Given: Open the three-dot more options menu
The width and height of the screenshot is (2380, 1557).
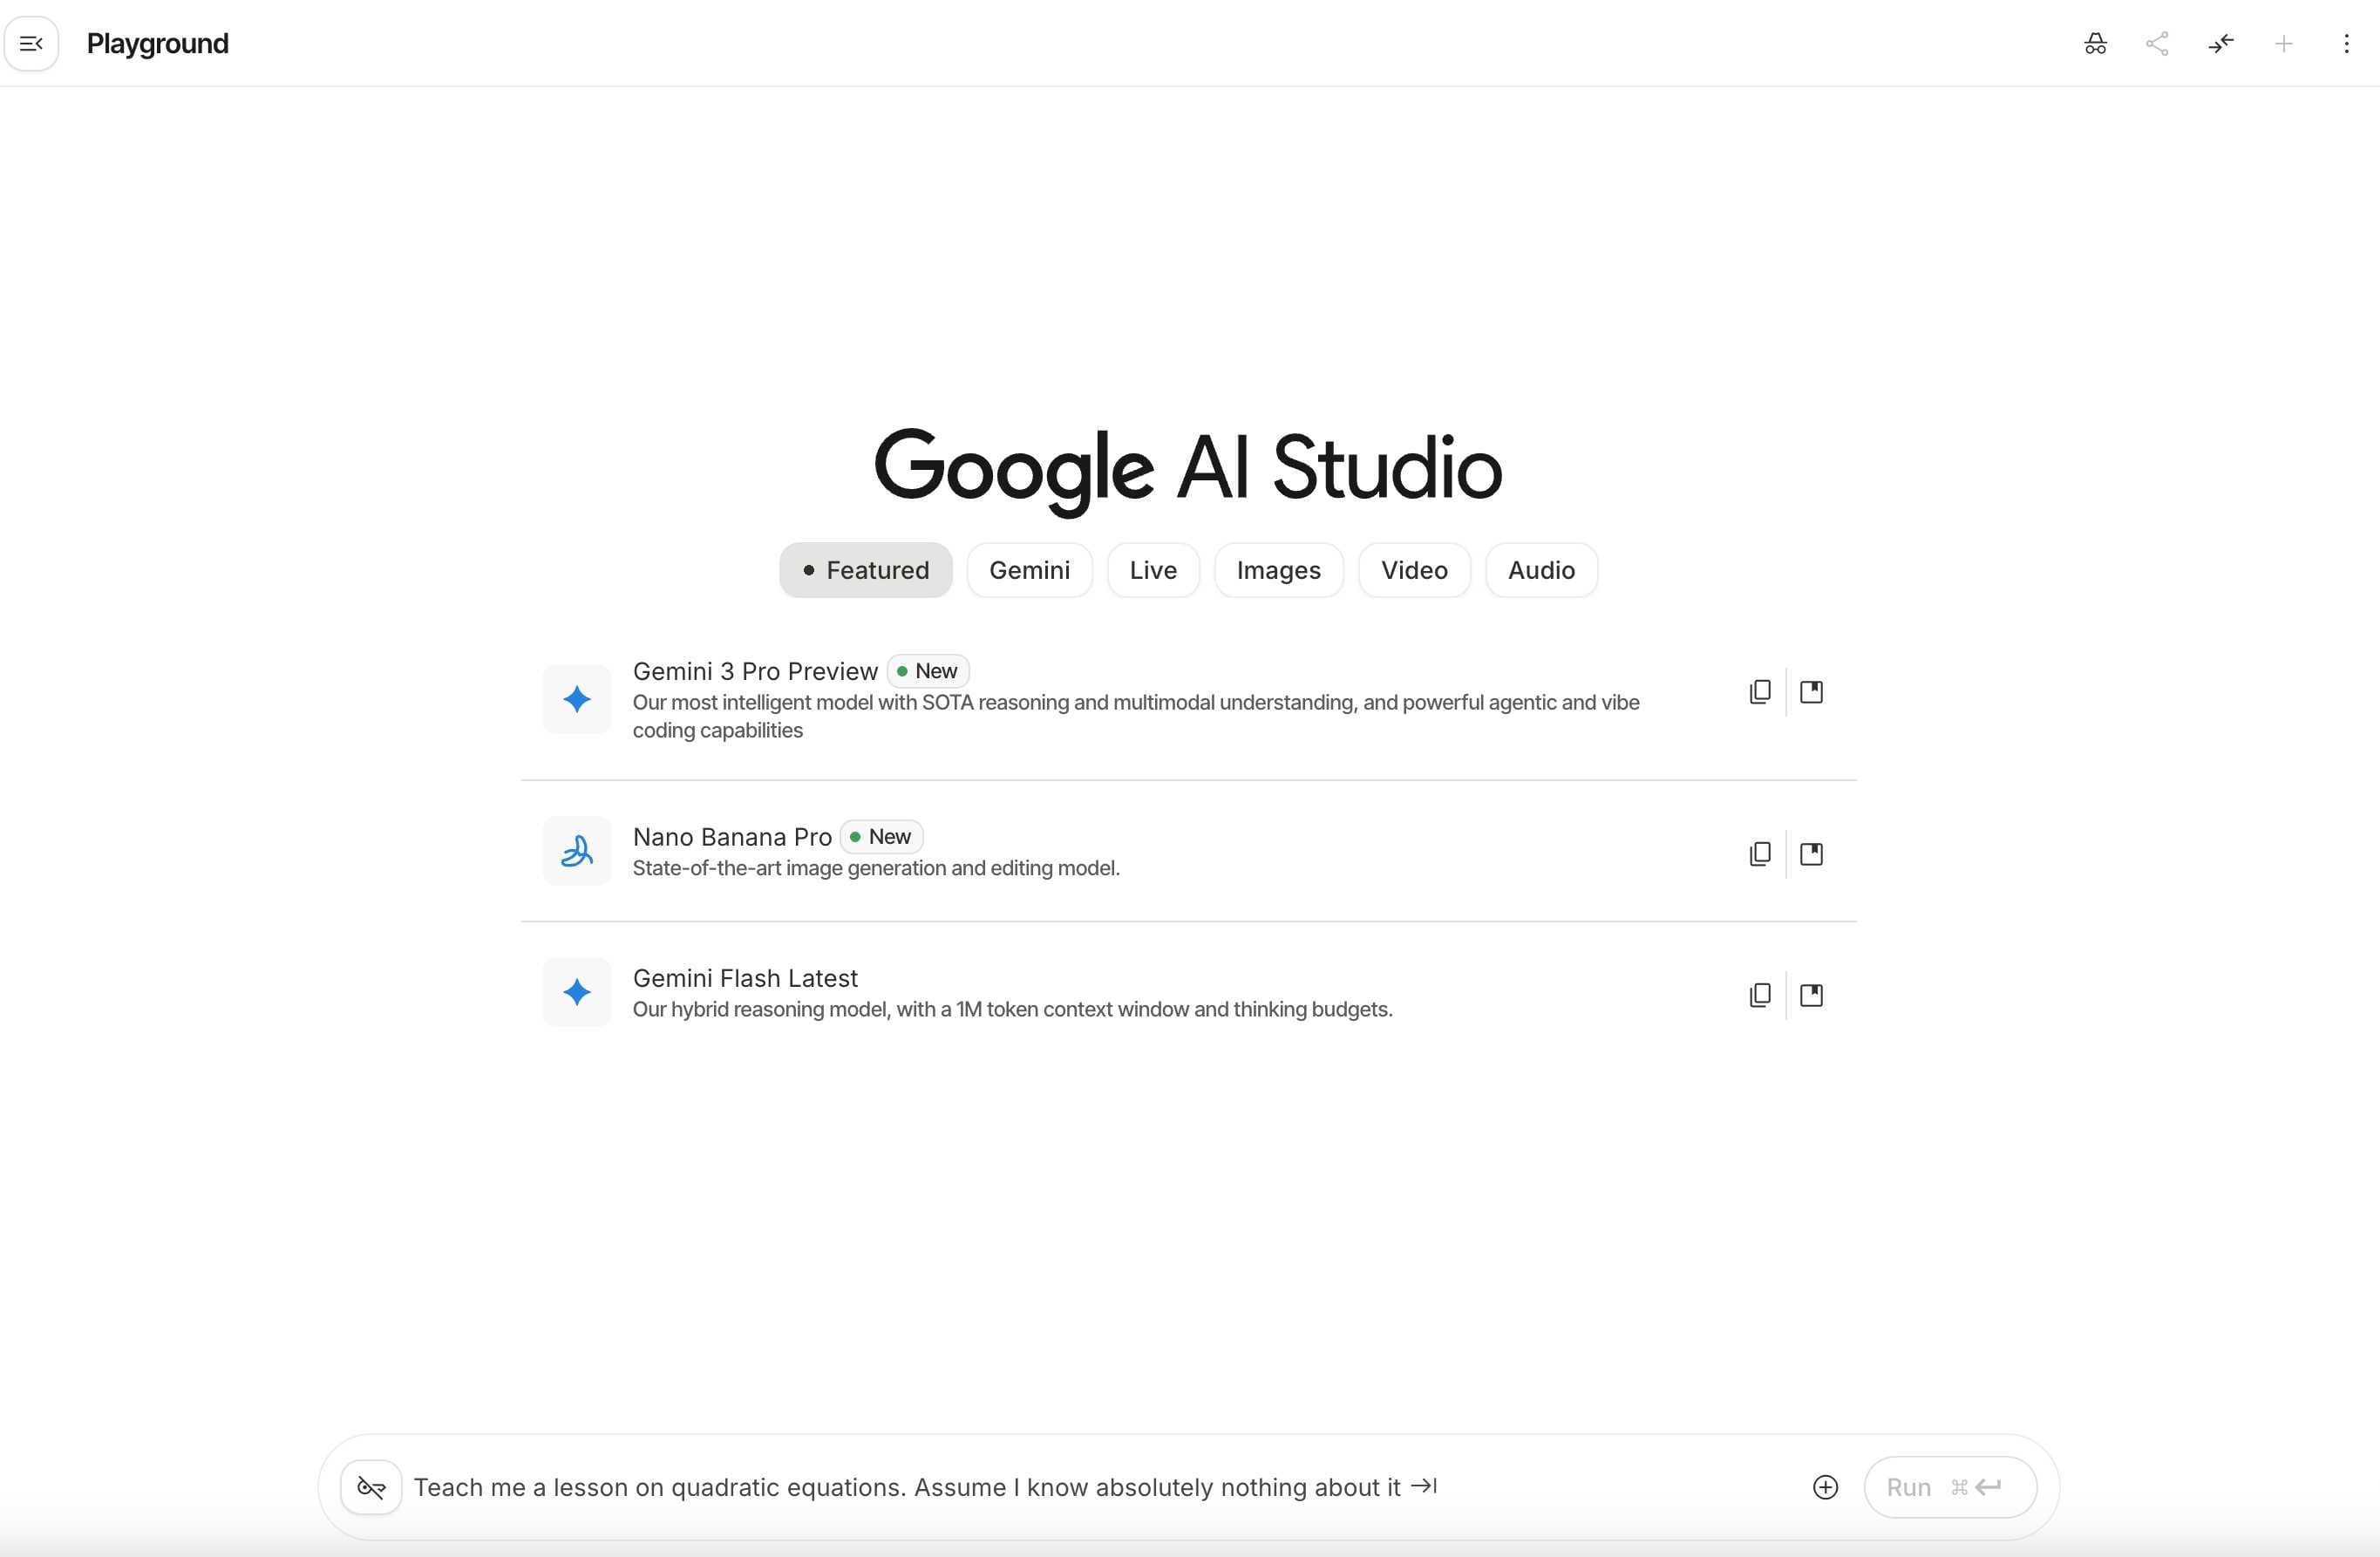Looking at the screenshot, I should tap(2346, 43).
